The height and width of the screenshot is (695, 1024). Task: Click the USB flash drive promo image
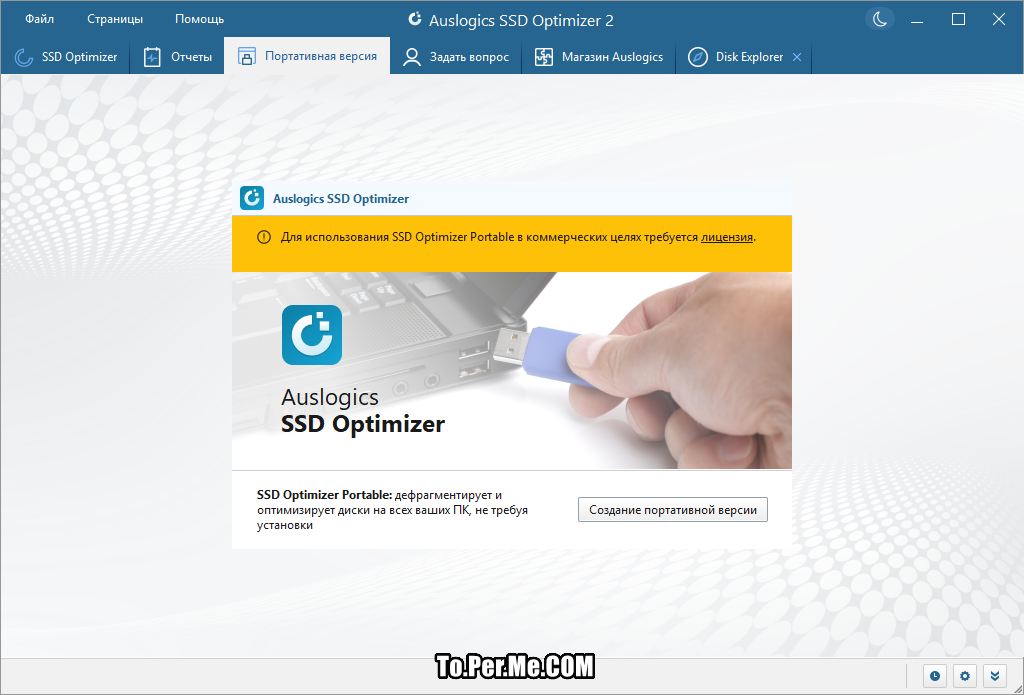pos(511,370)
